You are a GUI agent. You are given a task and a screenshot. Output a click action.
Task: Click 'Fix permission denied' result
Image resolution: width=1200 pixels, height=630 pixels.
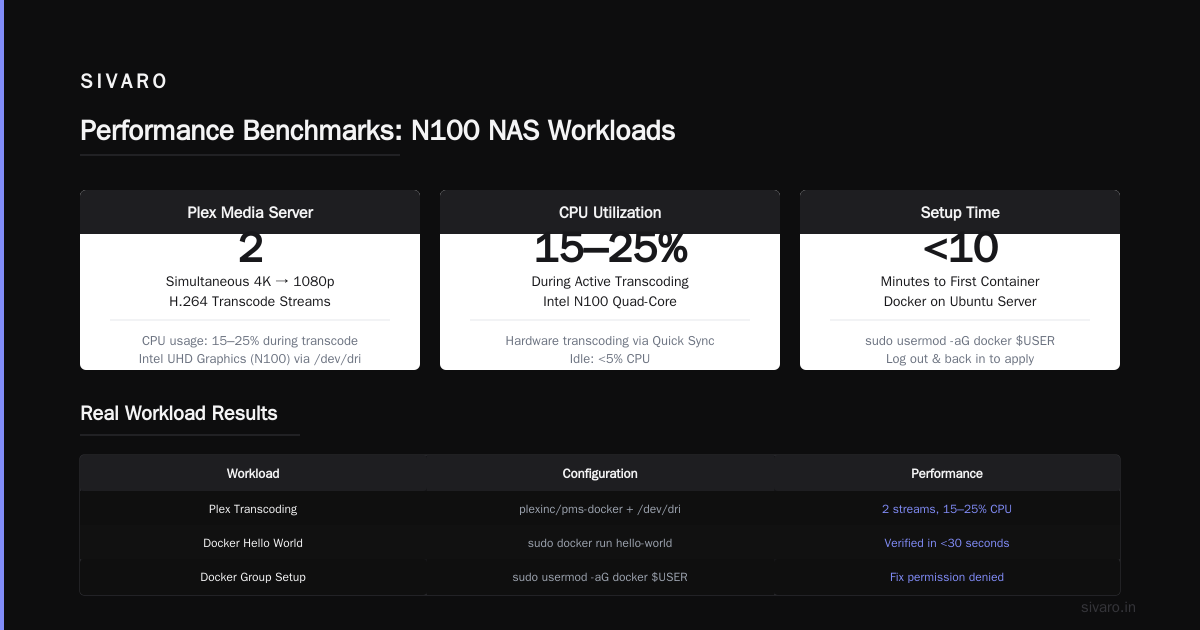(x=947, y=577)
